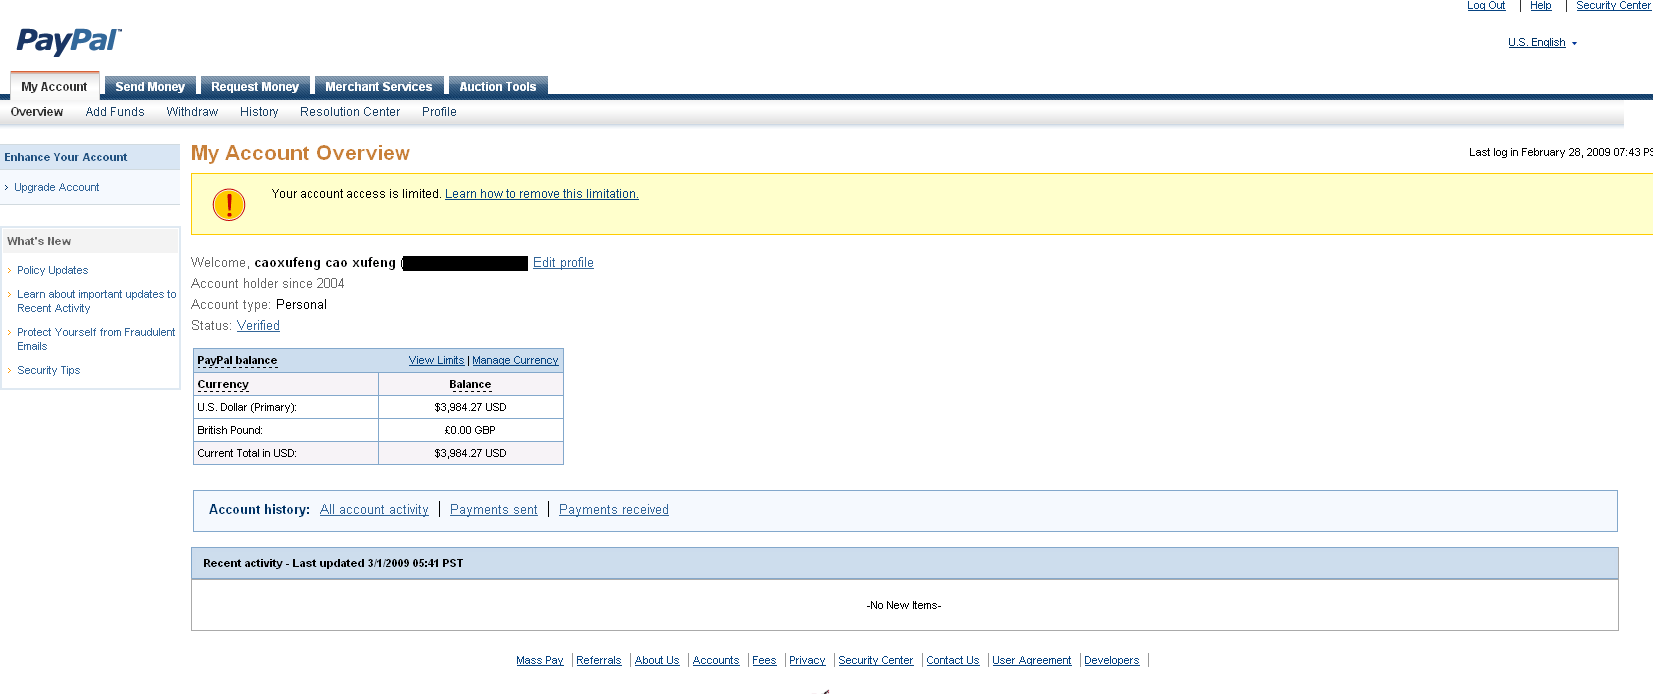Click the Upgrade Account link

coord(57,187)
